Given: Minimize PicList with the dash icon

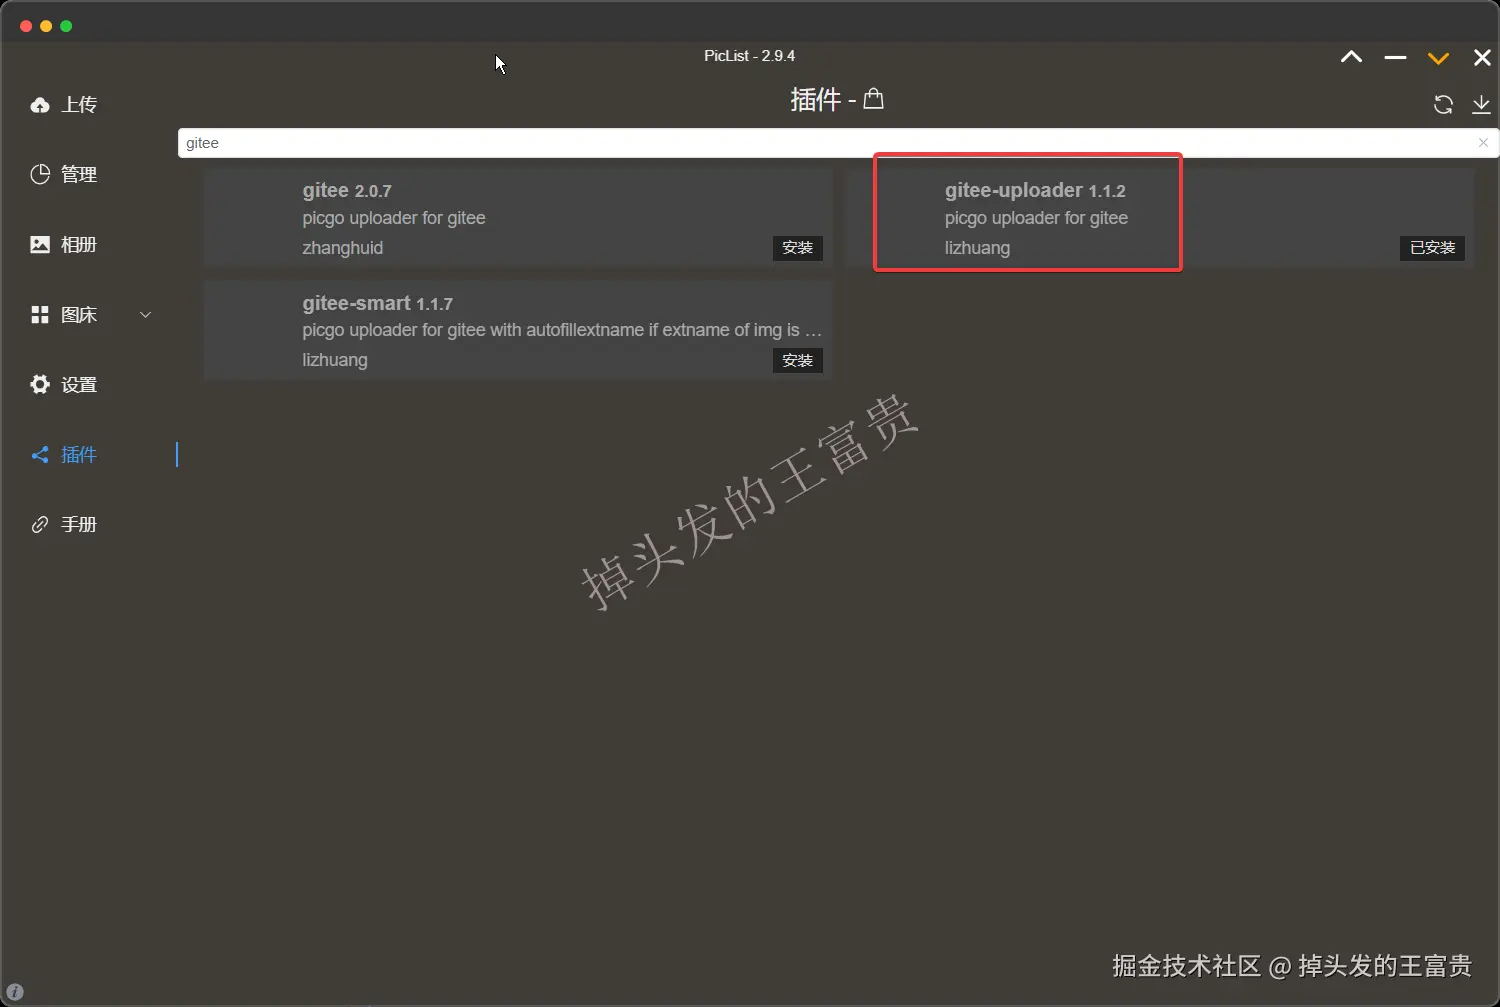Looking at the screenshot, I should click(x=1395, y=58).
